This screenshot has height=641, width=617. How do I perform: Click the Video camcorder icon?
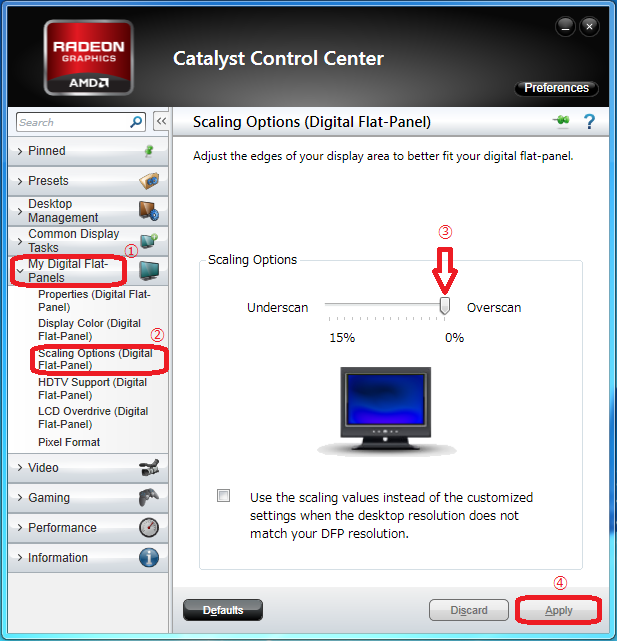click(x=149, y=468)
